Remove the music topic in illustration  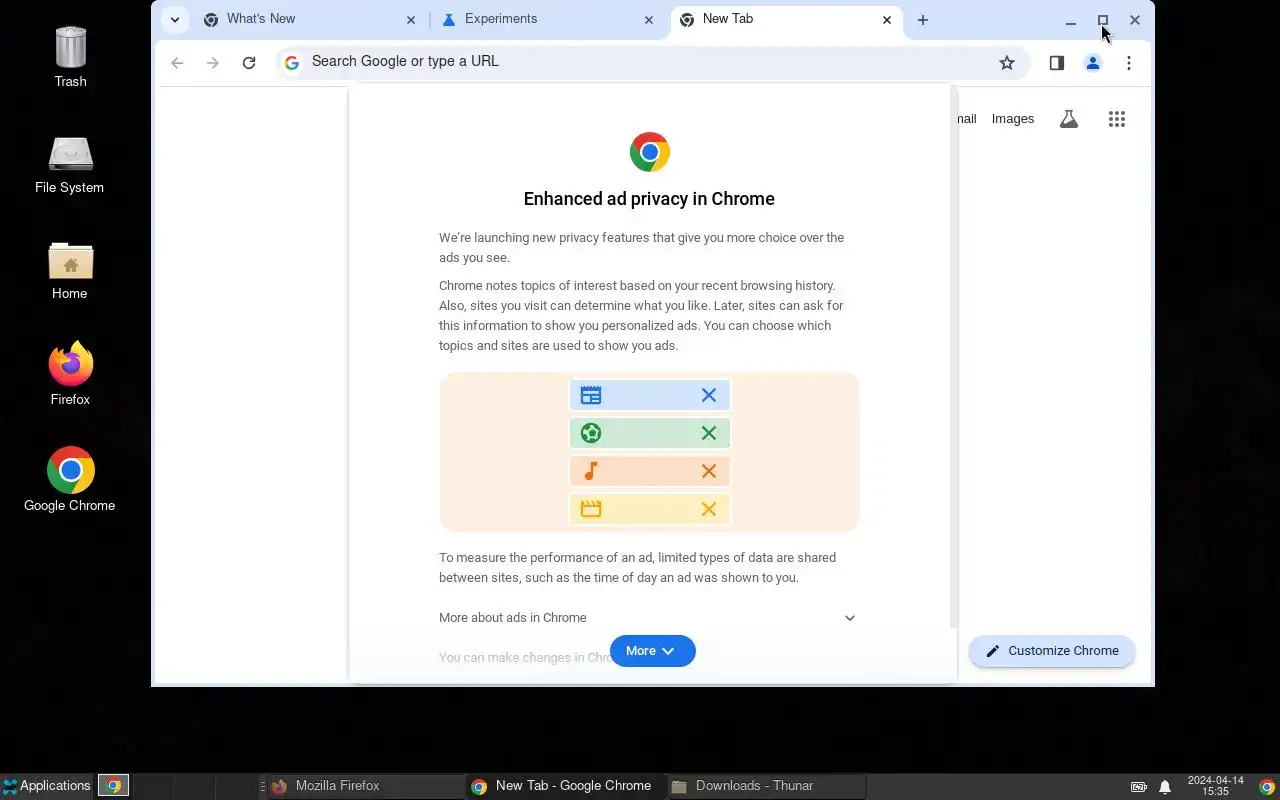pos(709,471)
